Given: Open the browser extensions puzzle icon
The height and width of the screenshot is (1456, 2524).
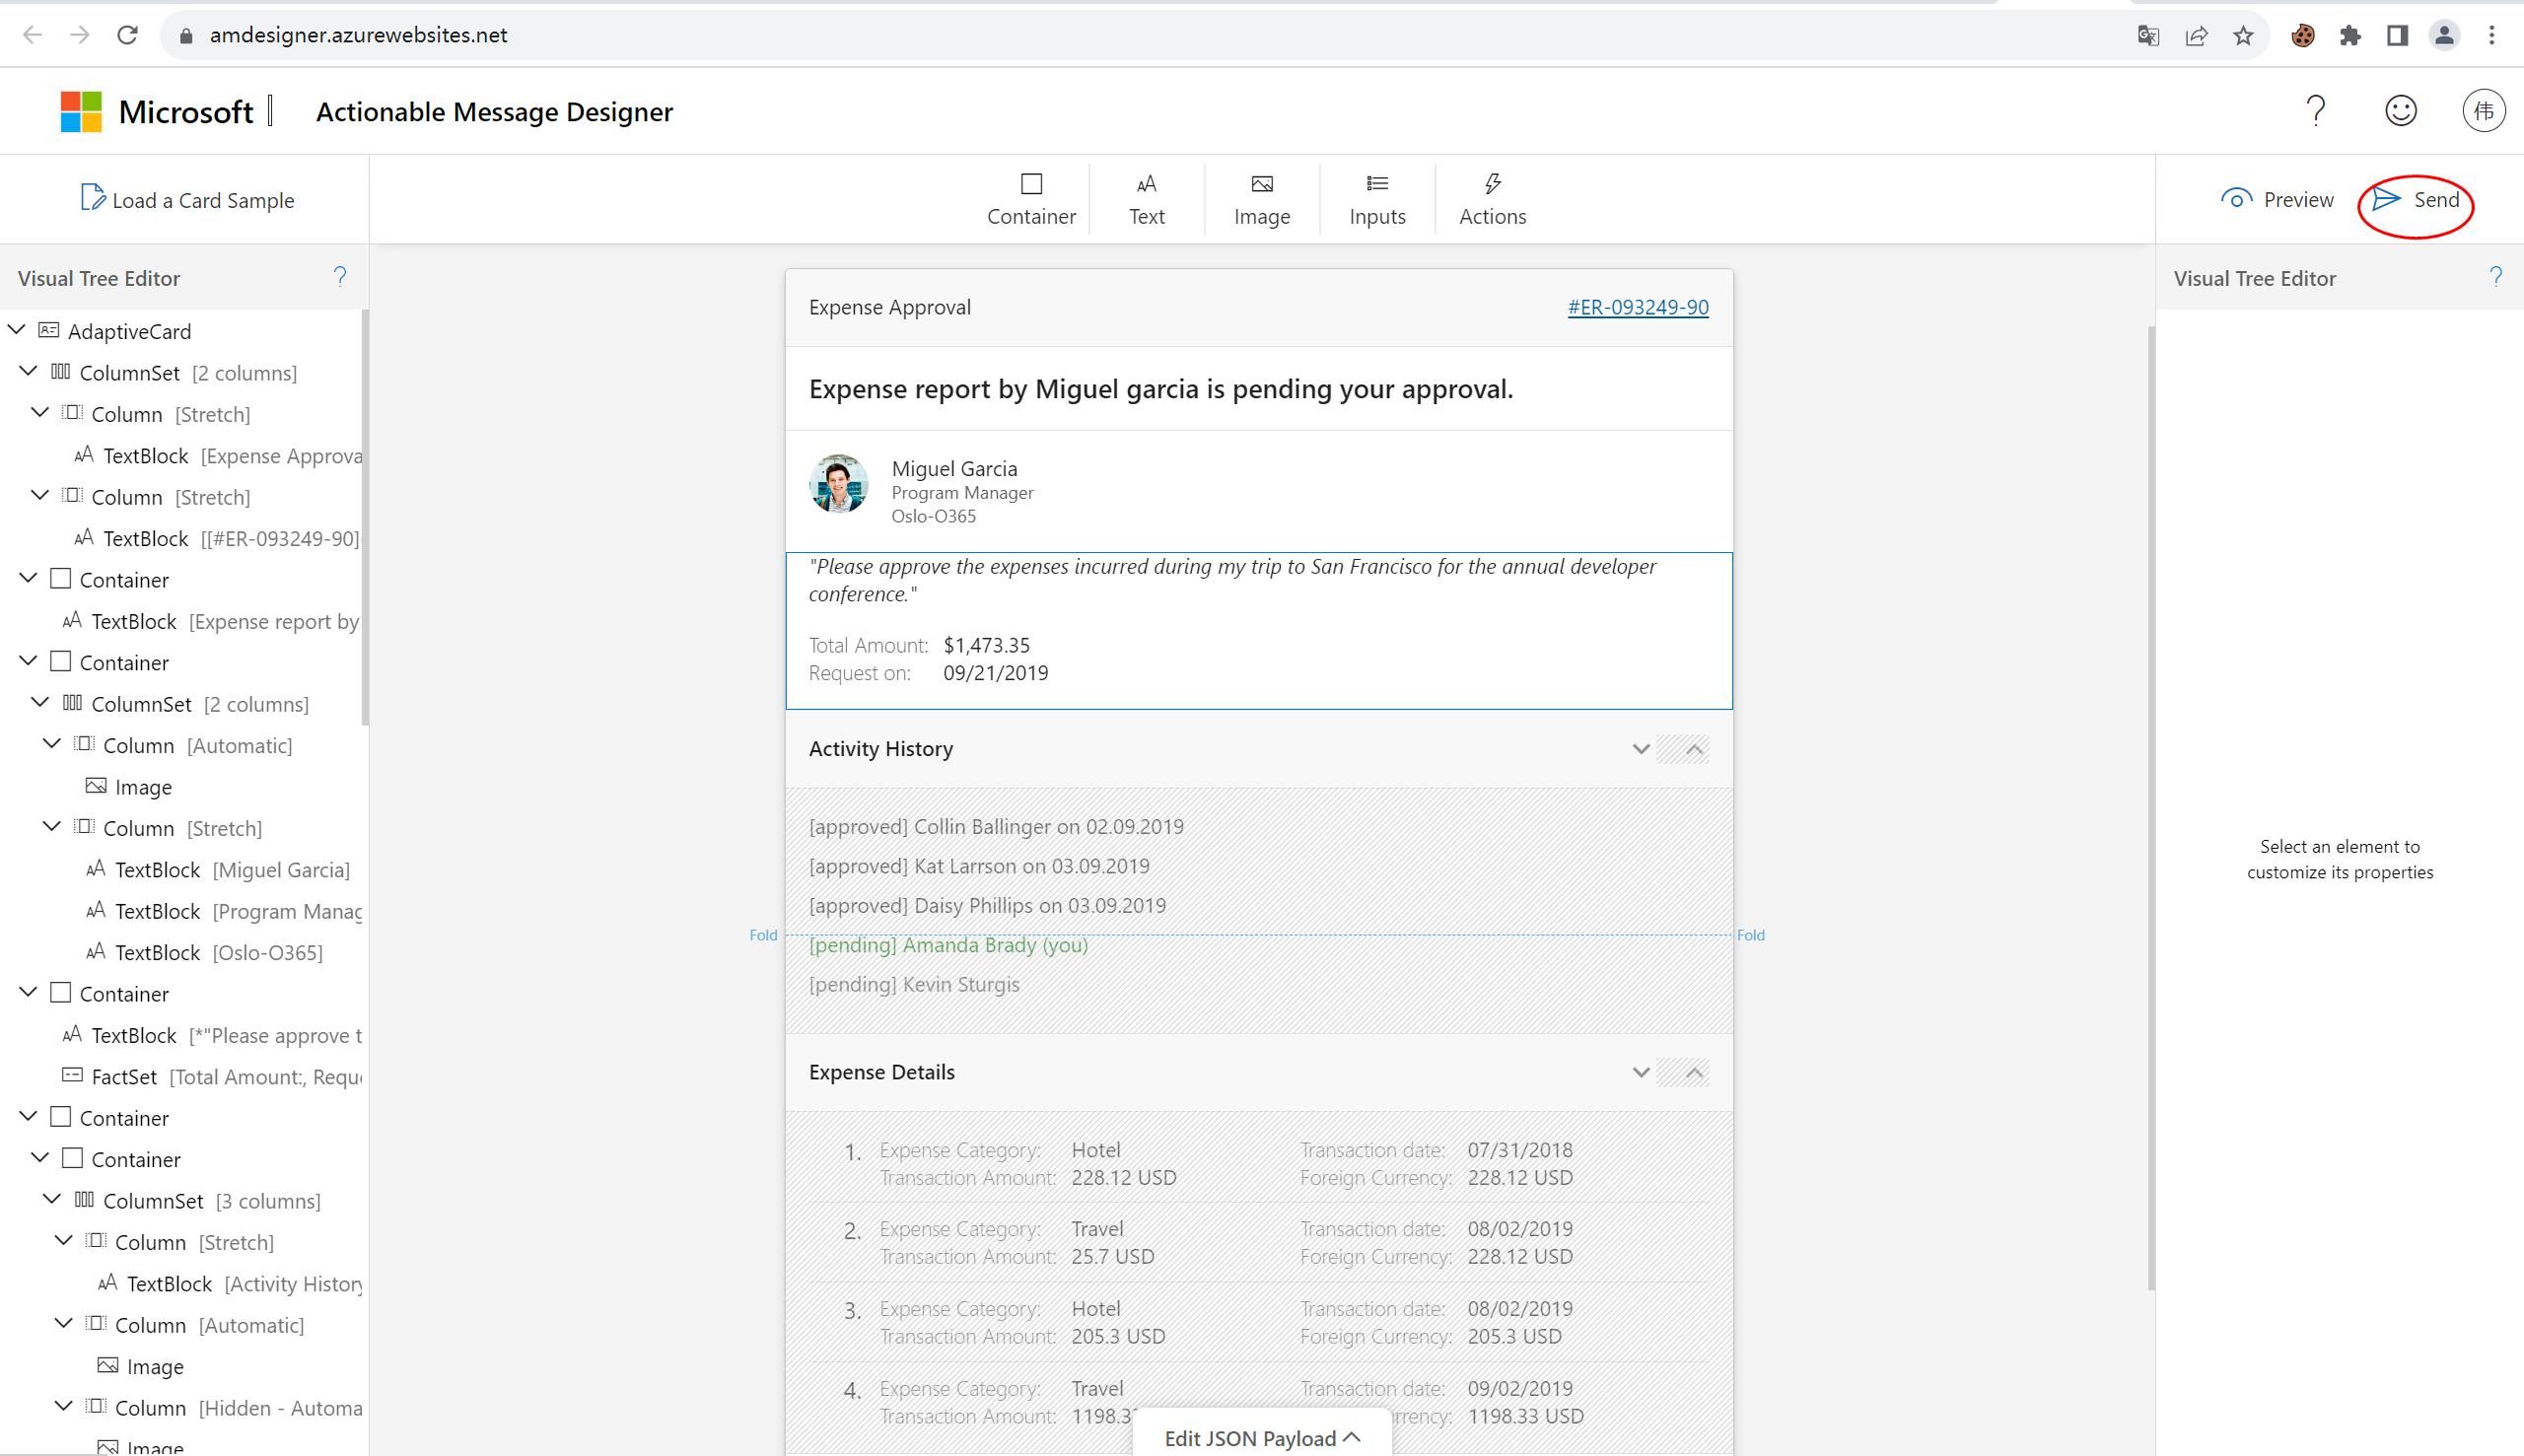Looking at the screenshot, I should coord(2350,36).
